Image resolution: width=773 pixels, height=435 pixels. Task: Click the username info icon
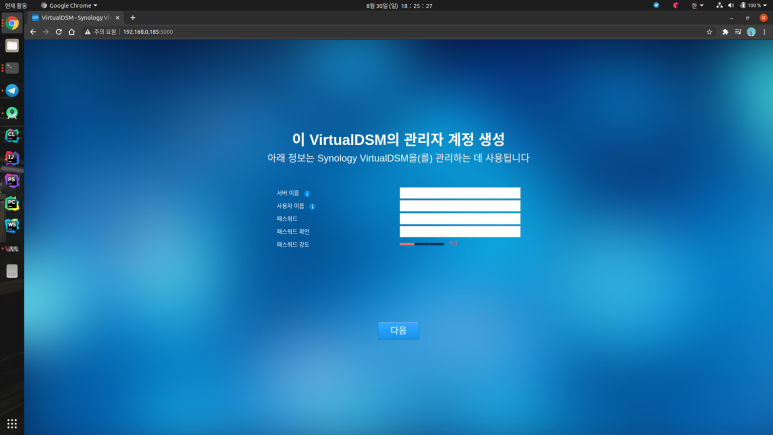coord(312,207)
